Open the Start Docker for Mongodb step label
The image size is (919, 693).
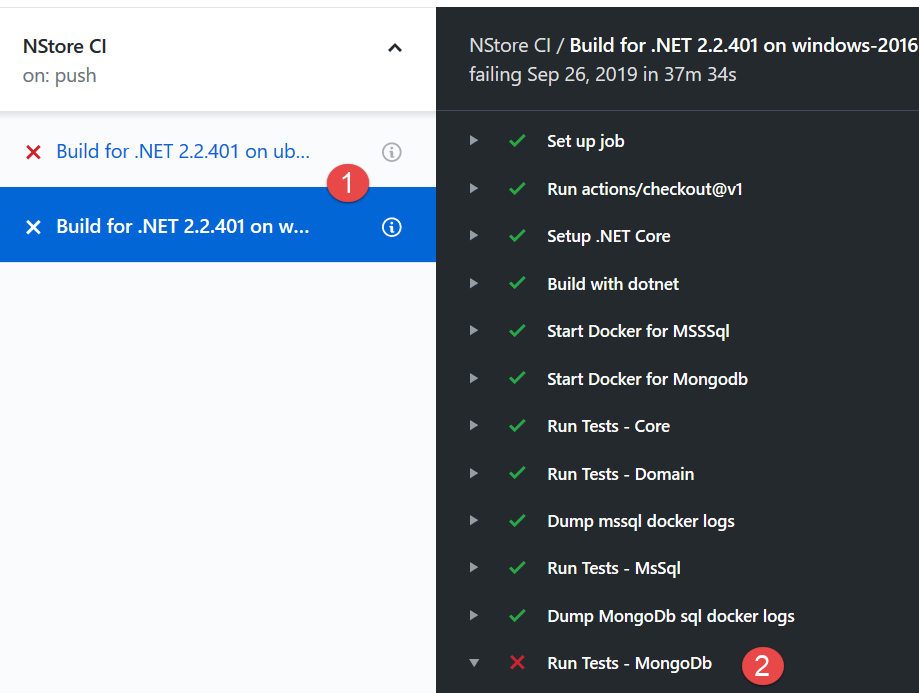(x=647, y=379)
